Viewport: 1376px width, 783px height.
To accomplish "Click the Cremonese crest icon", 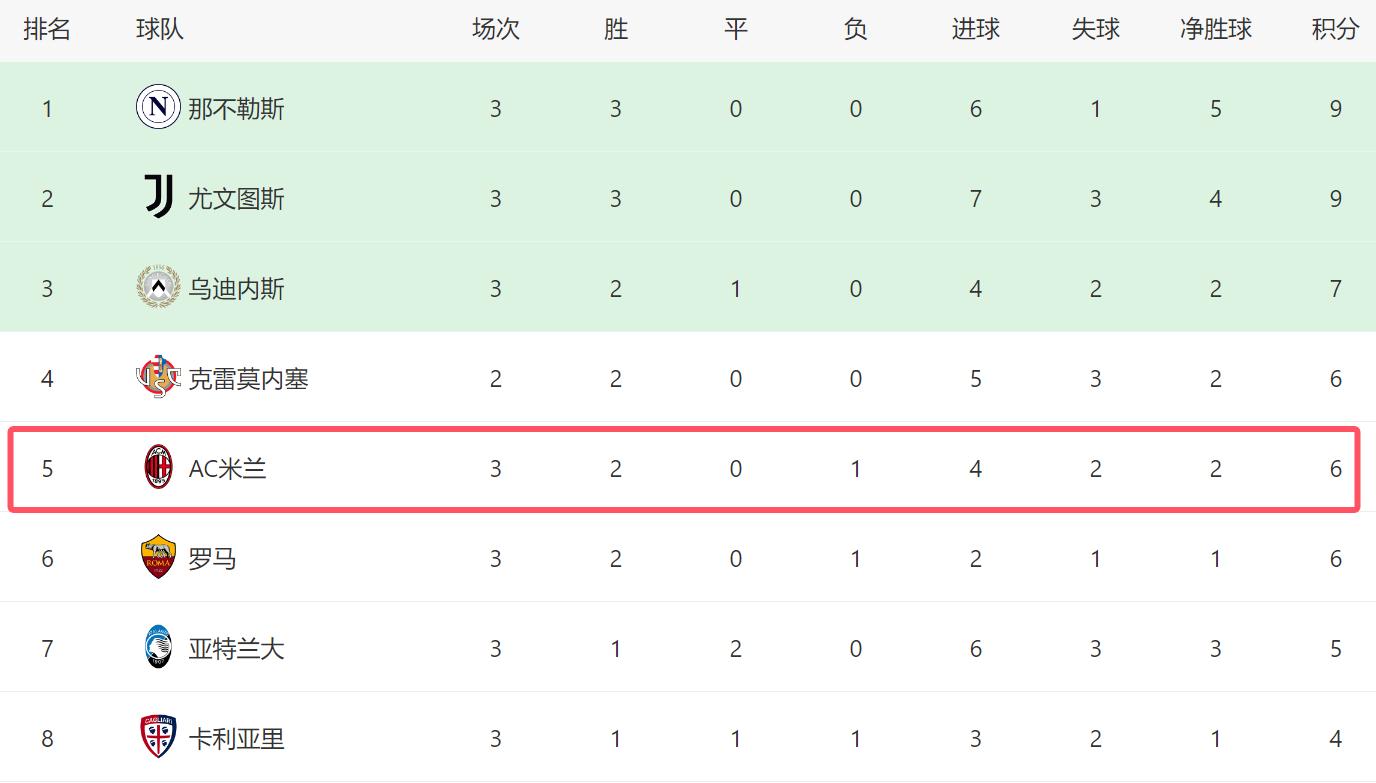I will coord(158,378).
